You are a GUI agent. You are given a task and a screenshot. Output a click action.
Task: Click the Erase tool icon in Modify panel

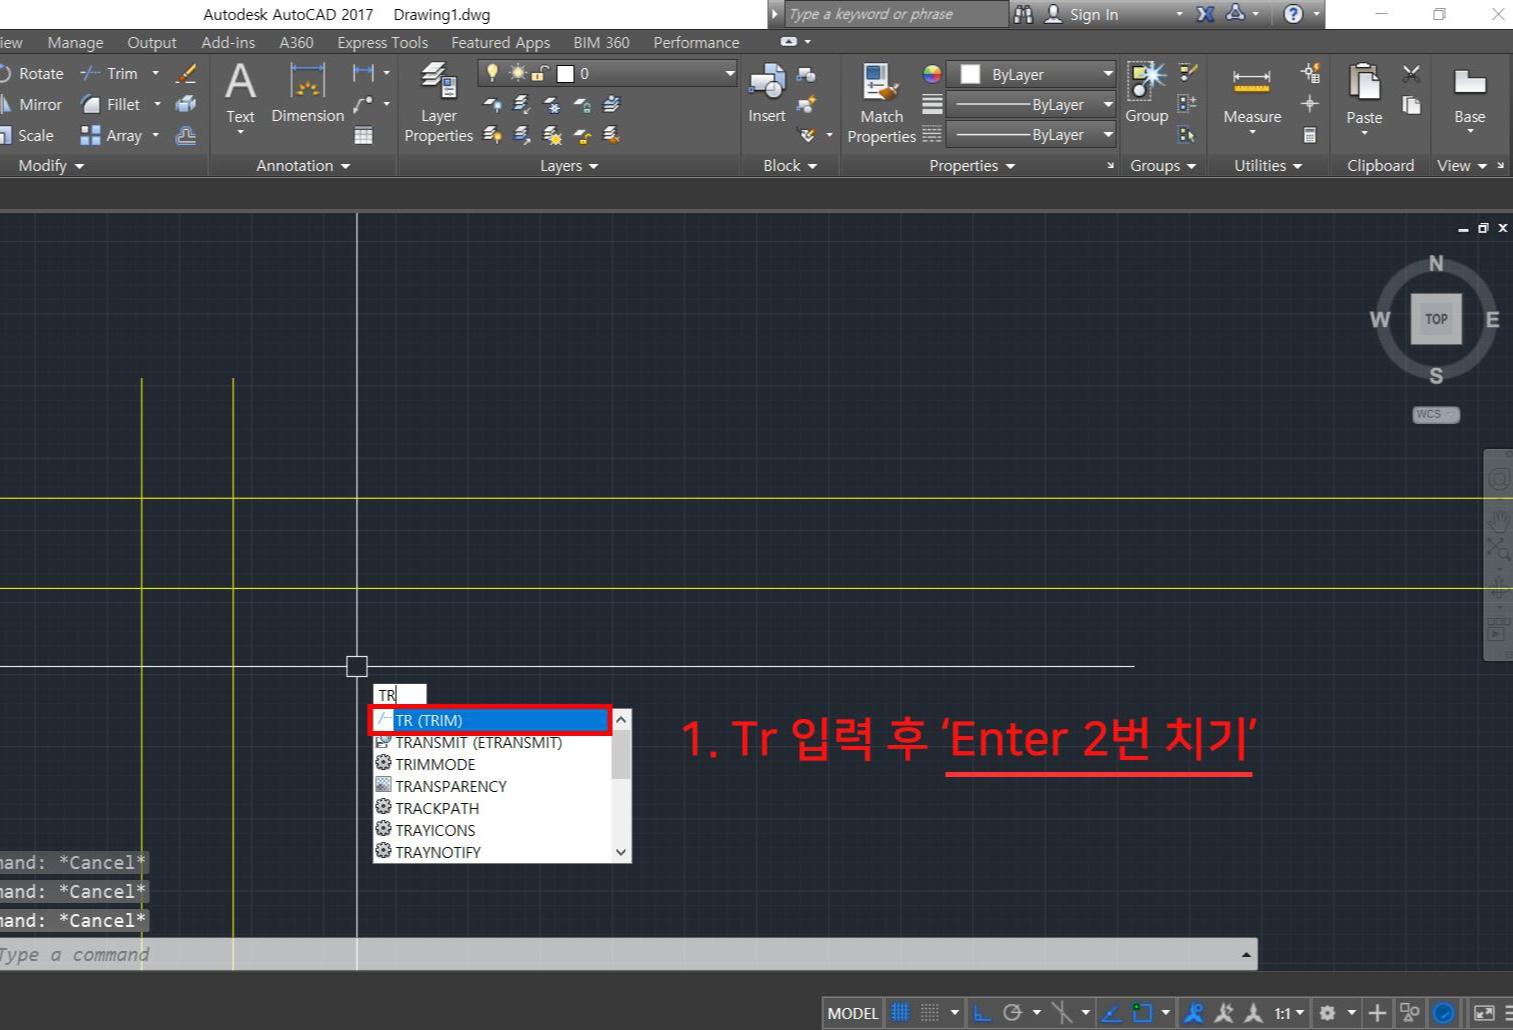186,74
